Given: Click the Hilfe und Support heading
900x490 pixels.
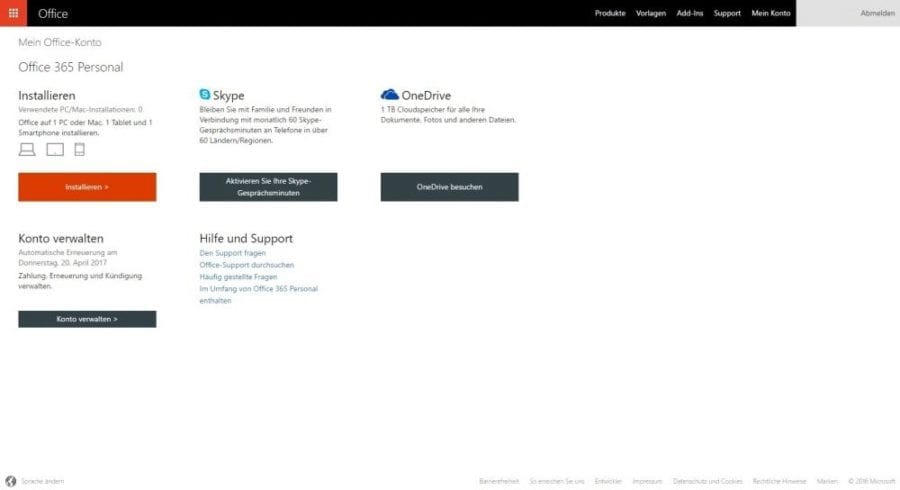Looking at the screenshot, I should (246, 238).
